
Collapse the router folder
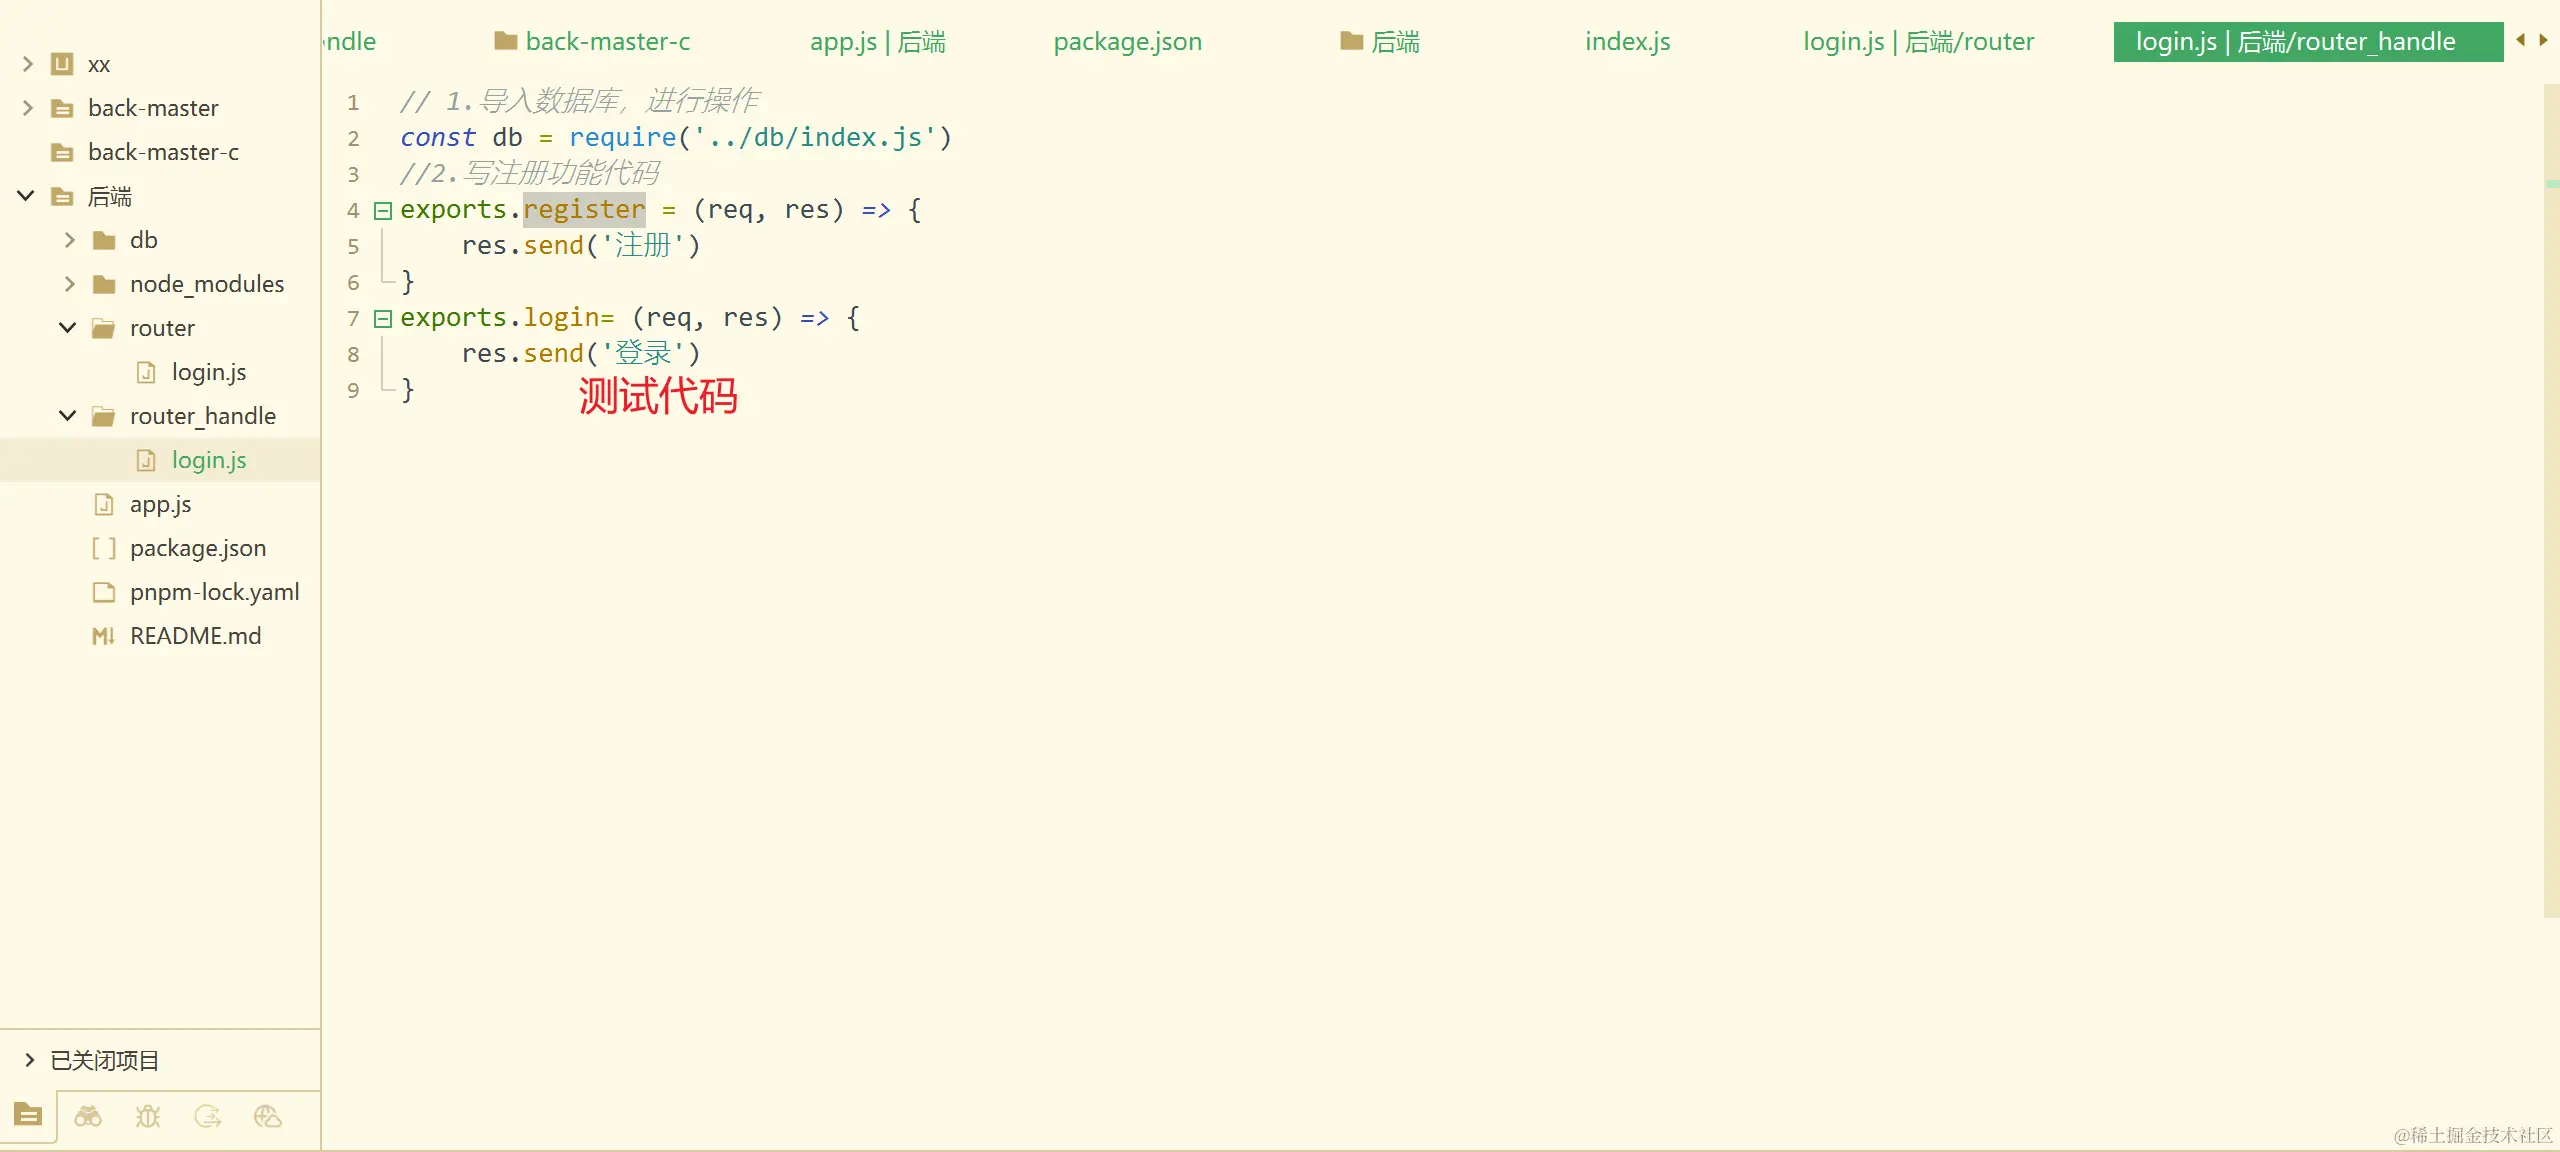pos(66,327)
